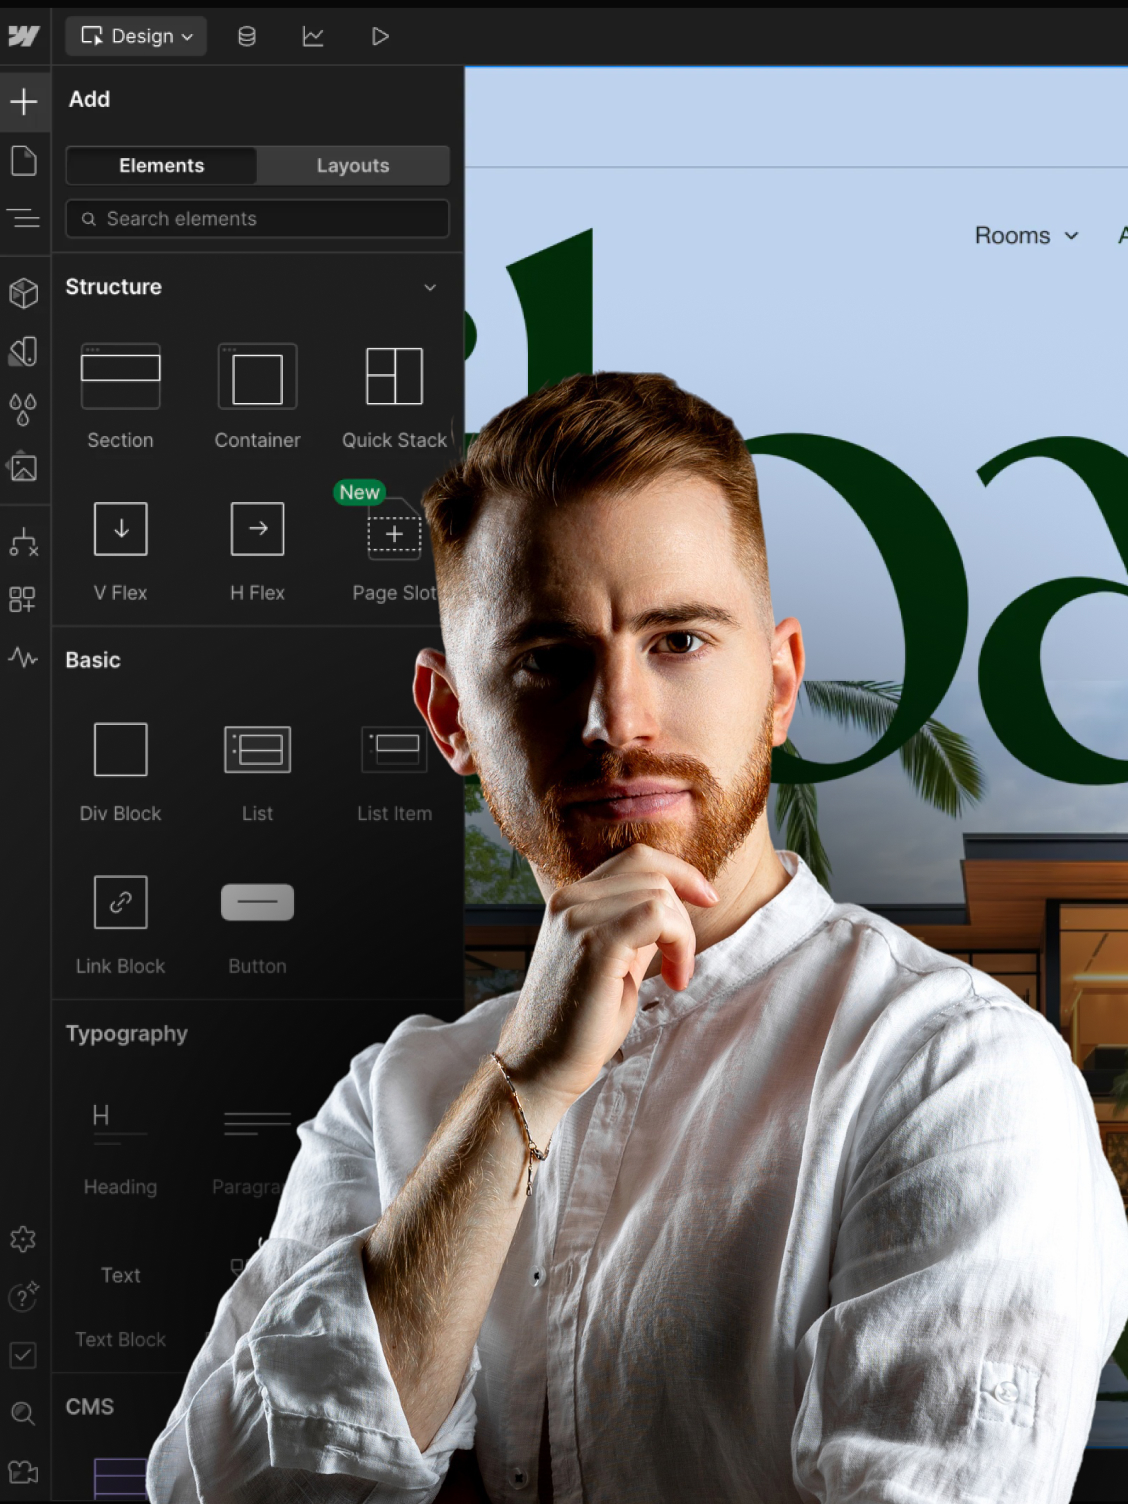Add an H Flex element

(x=257, y=550)
